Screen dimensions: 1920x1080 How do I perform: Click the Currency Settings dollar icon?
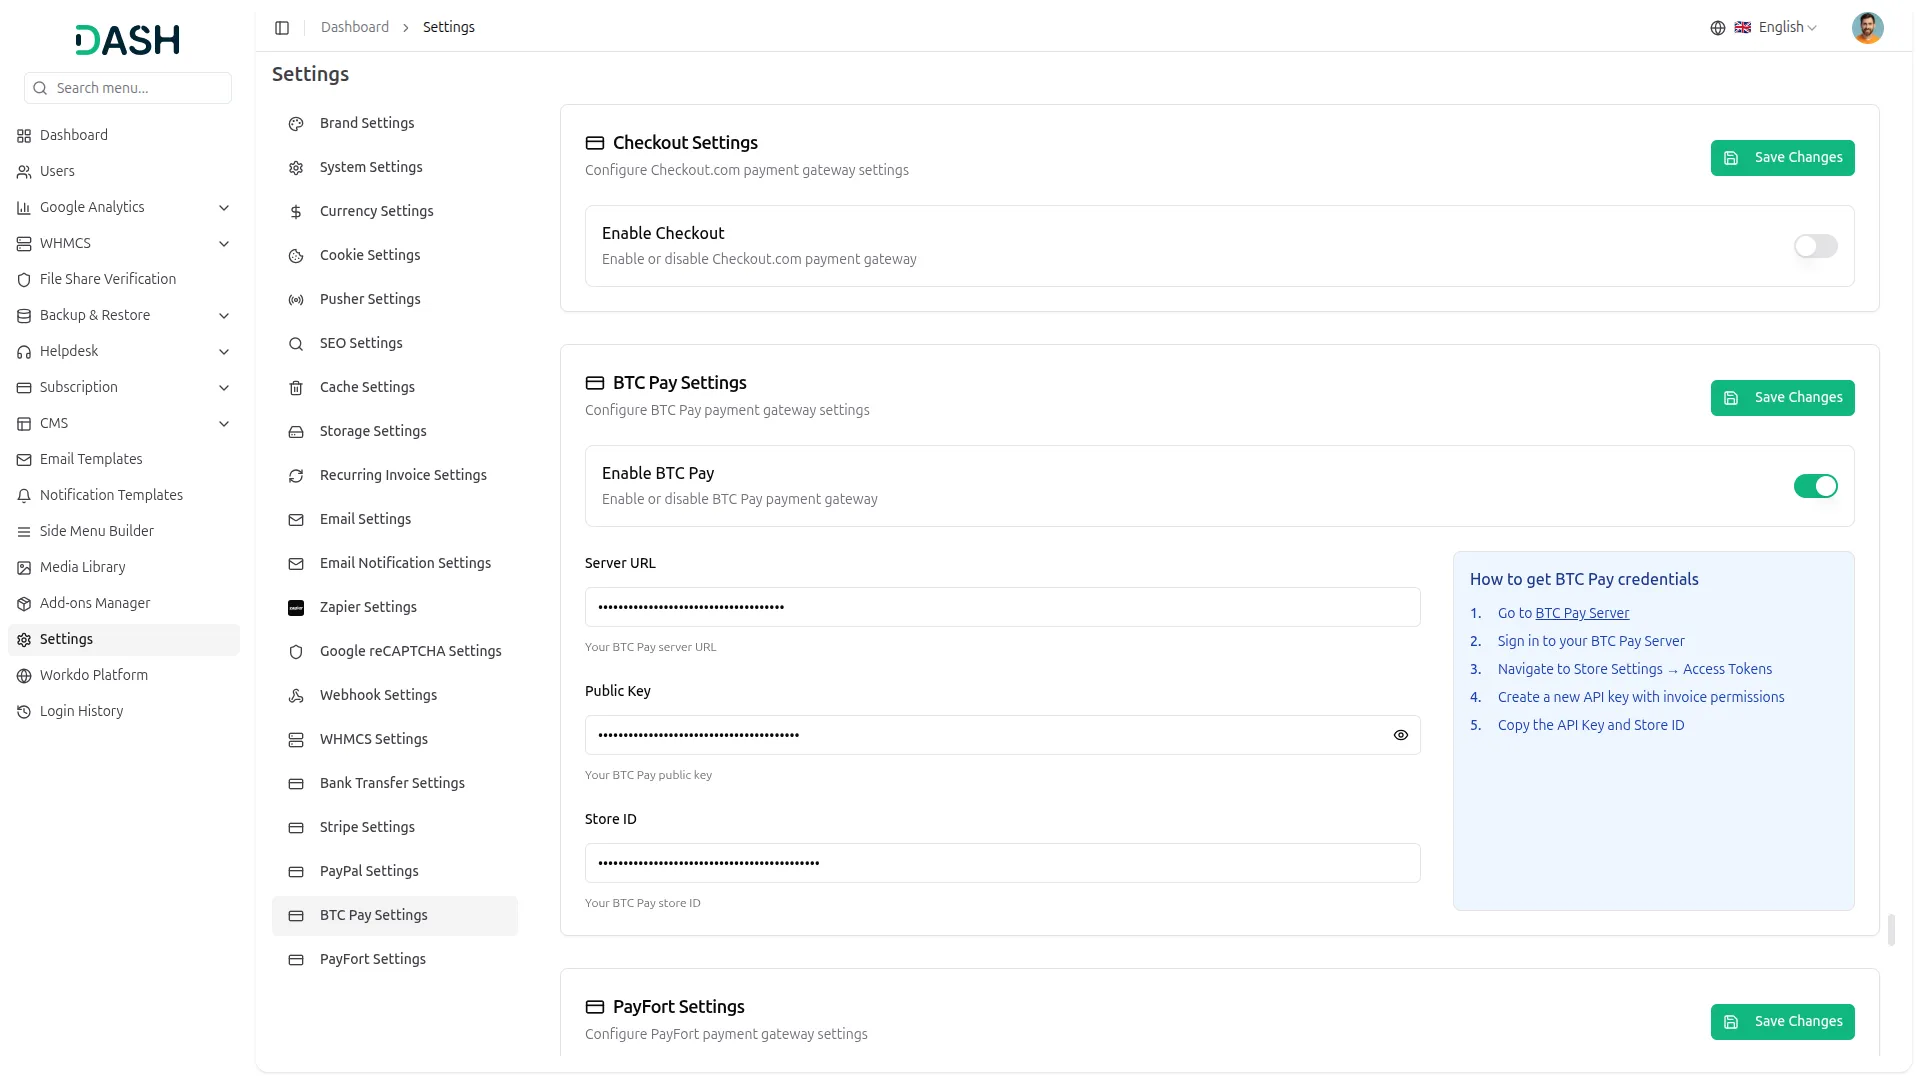[296, 212]
